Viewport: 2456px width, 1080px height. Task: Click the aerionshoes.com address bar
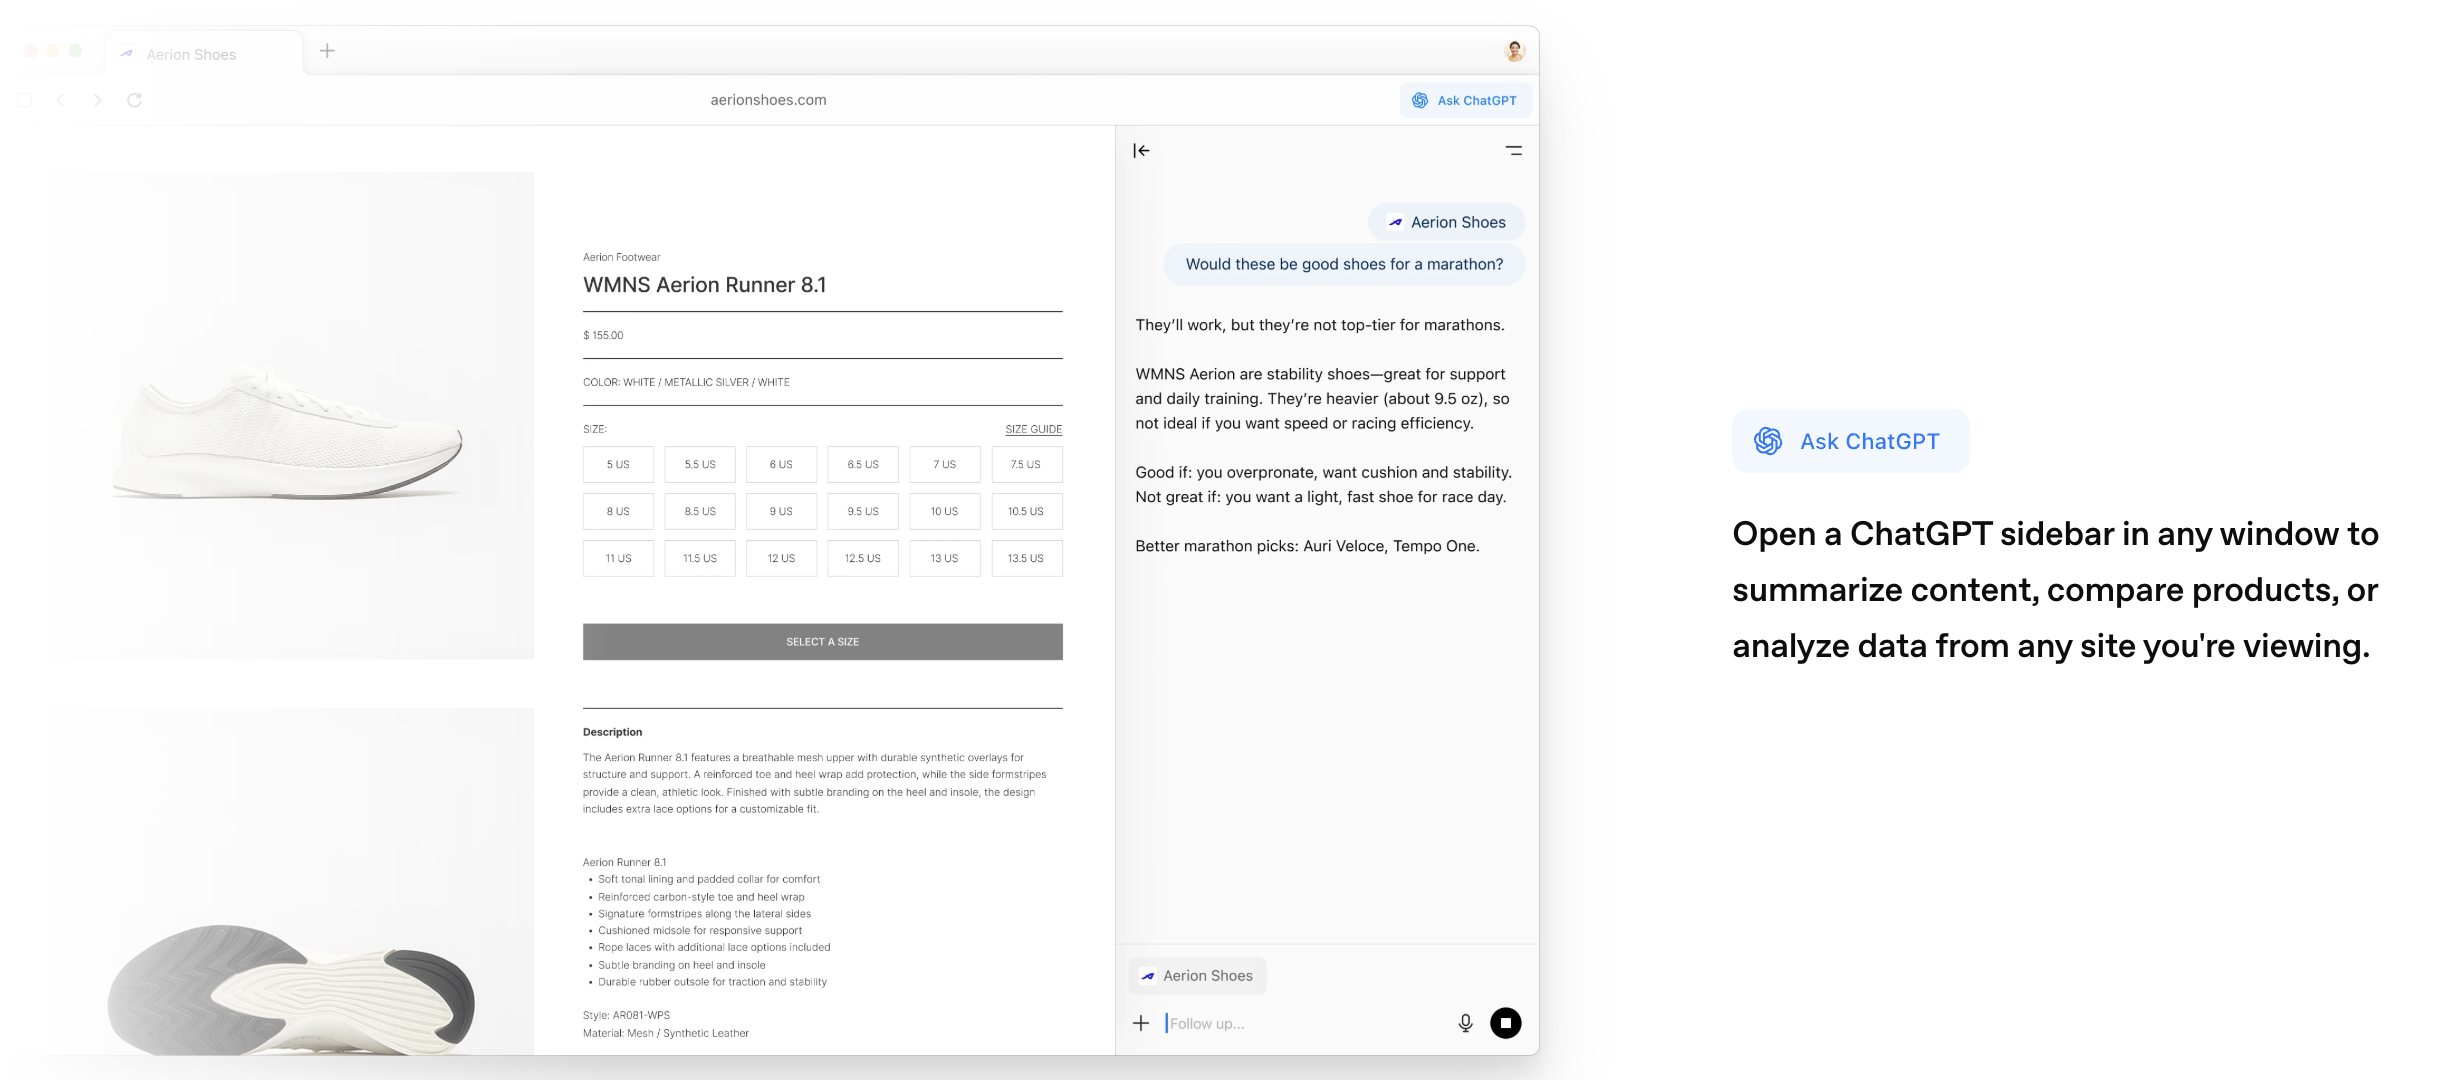(768, 100)
